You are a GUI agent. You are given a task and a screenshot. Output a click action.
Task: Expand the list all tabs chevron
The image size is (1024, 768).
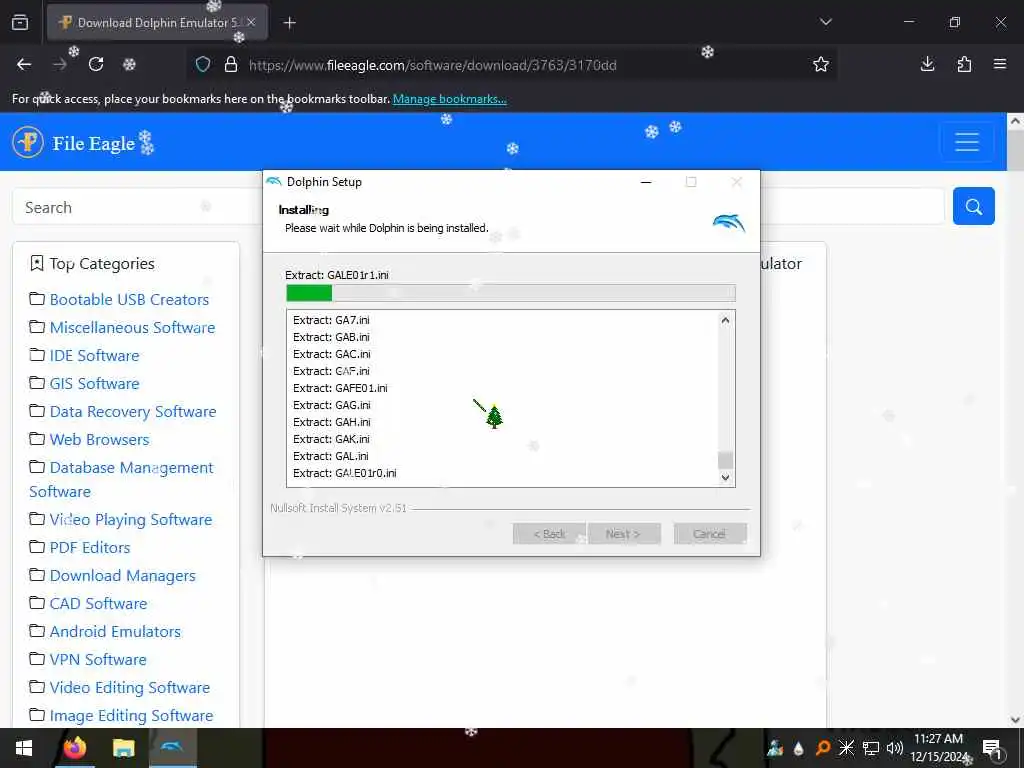[x=825, y=22]
